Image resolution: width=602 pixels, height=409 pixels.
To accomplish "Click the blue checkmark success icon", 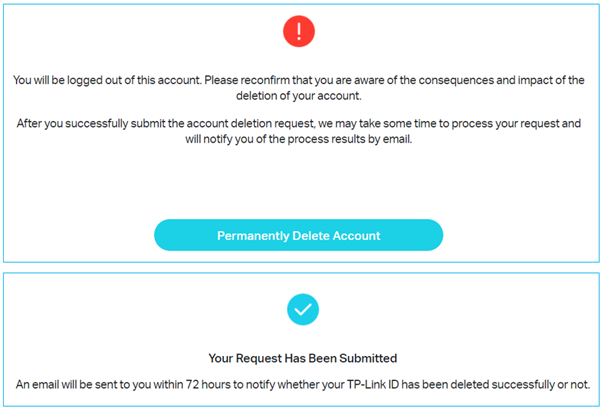I will (300, 310).
